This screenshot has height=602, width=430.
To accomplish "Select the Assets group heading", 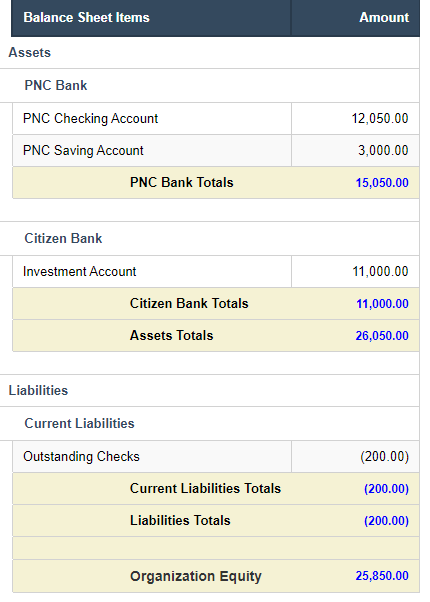I will (x=30, y=53).
